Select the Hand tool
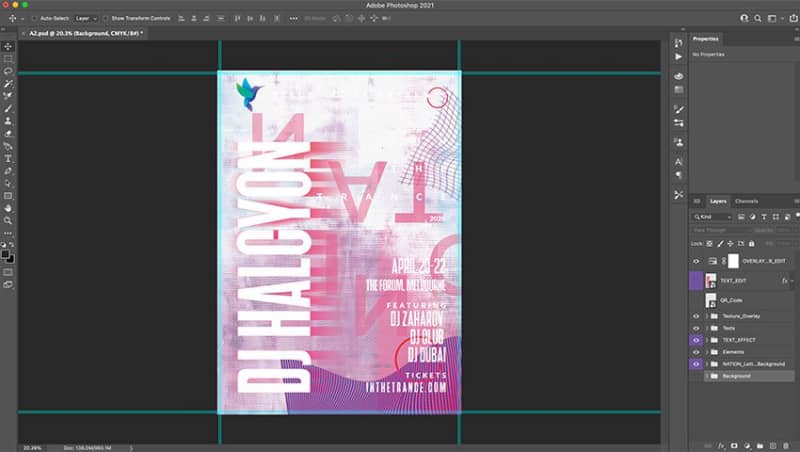 [8, 208]
